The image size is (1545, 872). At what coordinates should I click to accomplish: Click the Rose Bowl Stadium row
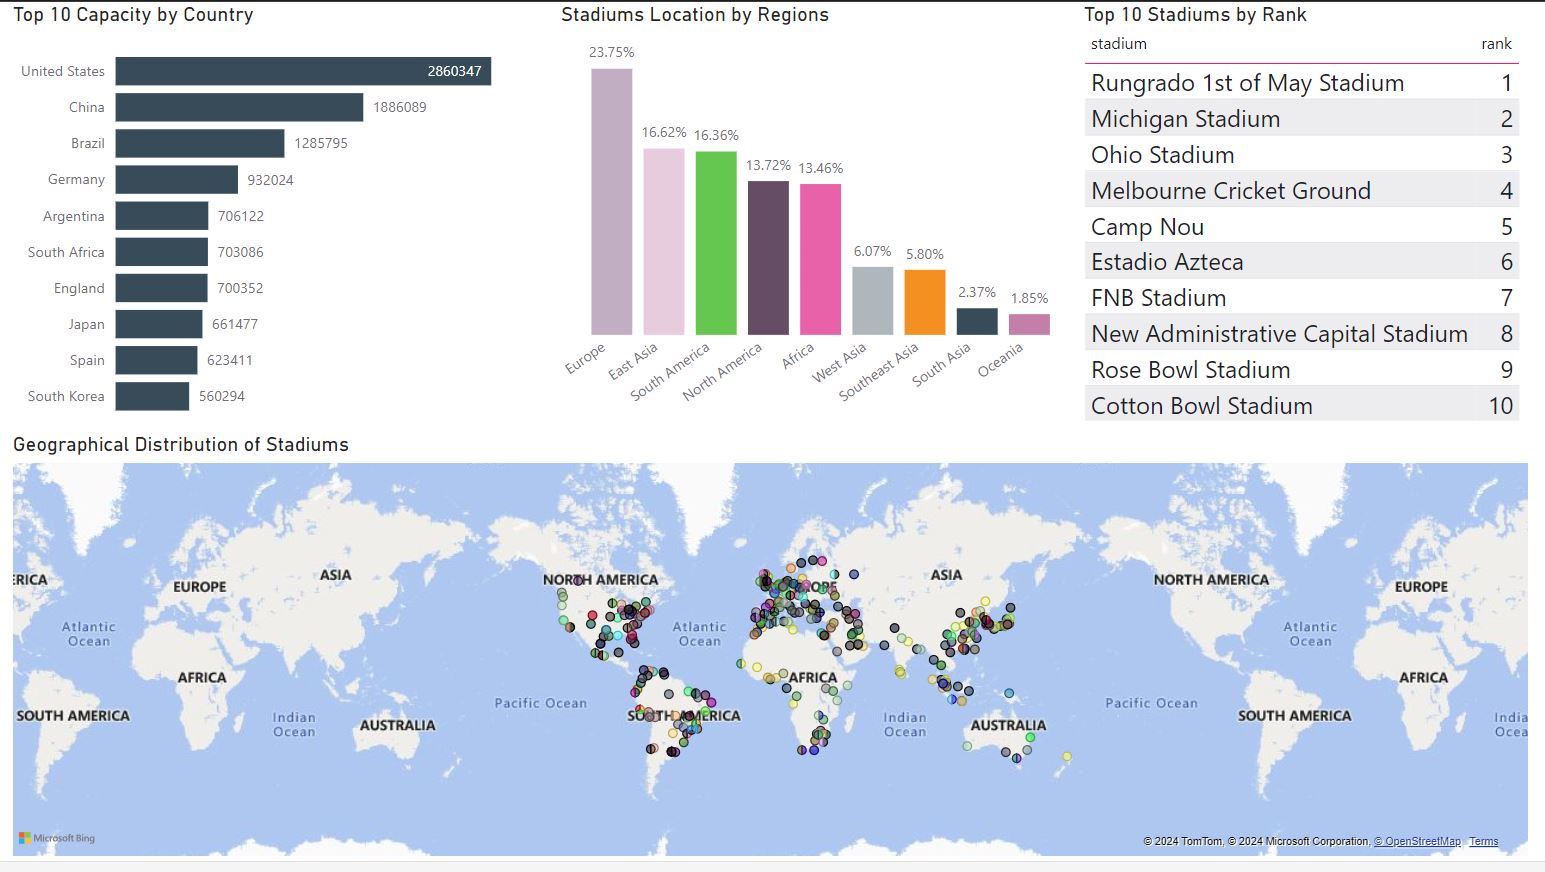(x=1302, y=370)
